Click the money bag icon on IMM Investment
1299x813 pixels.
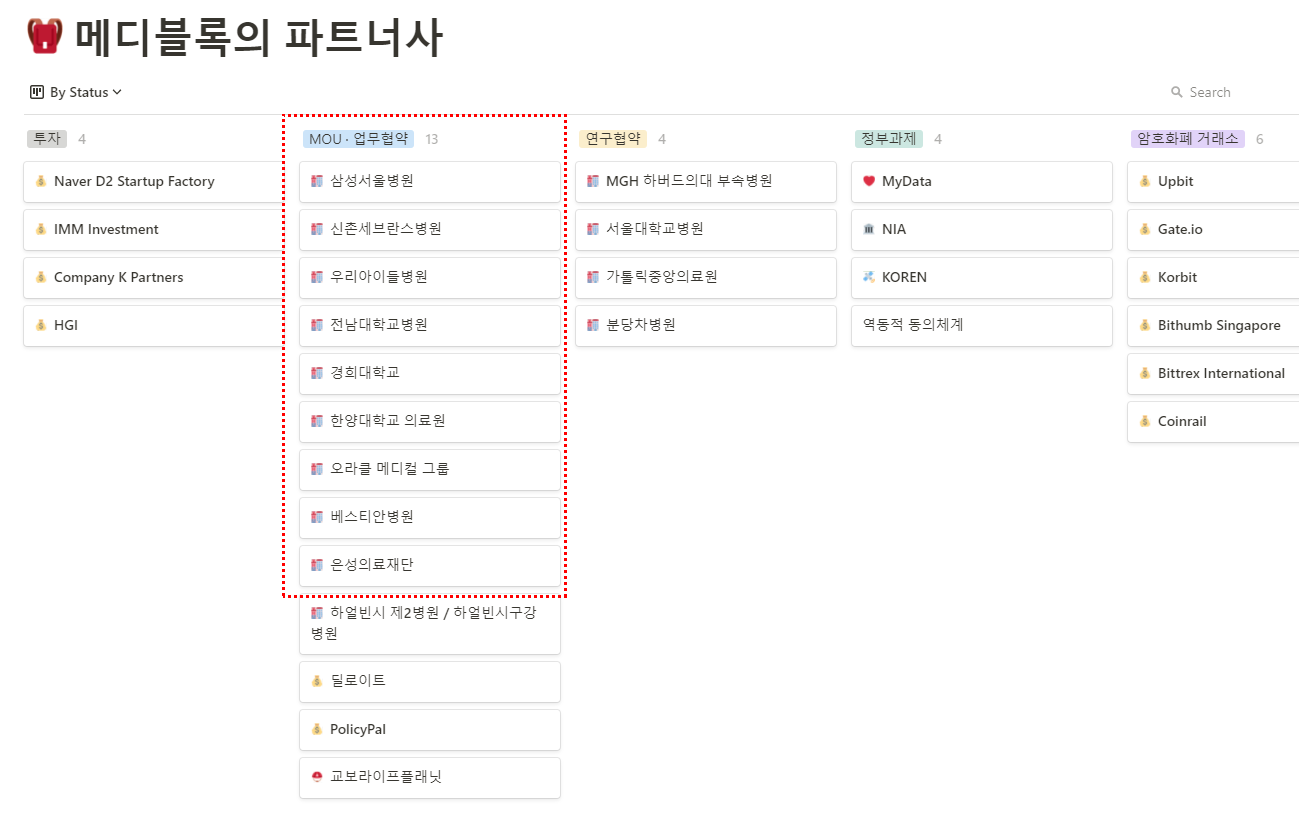click(41, 229)
